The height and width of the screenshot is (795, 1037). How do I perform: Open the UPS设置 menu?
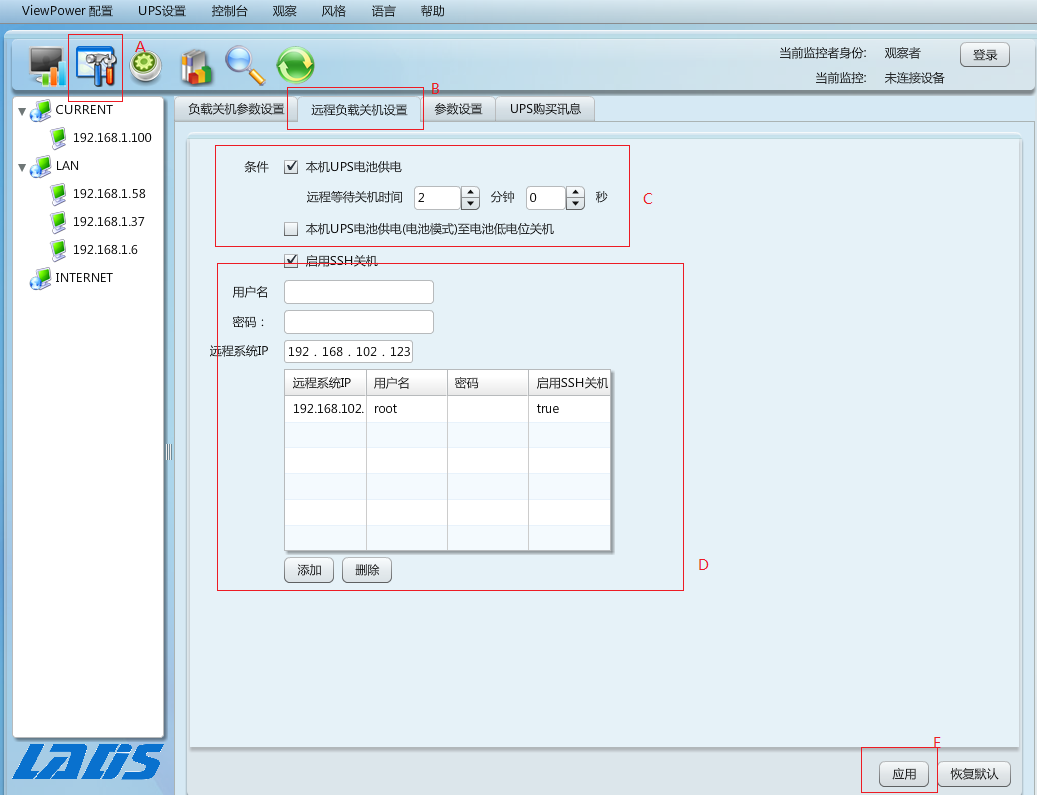click(x=162, y=12)
